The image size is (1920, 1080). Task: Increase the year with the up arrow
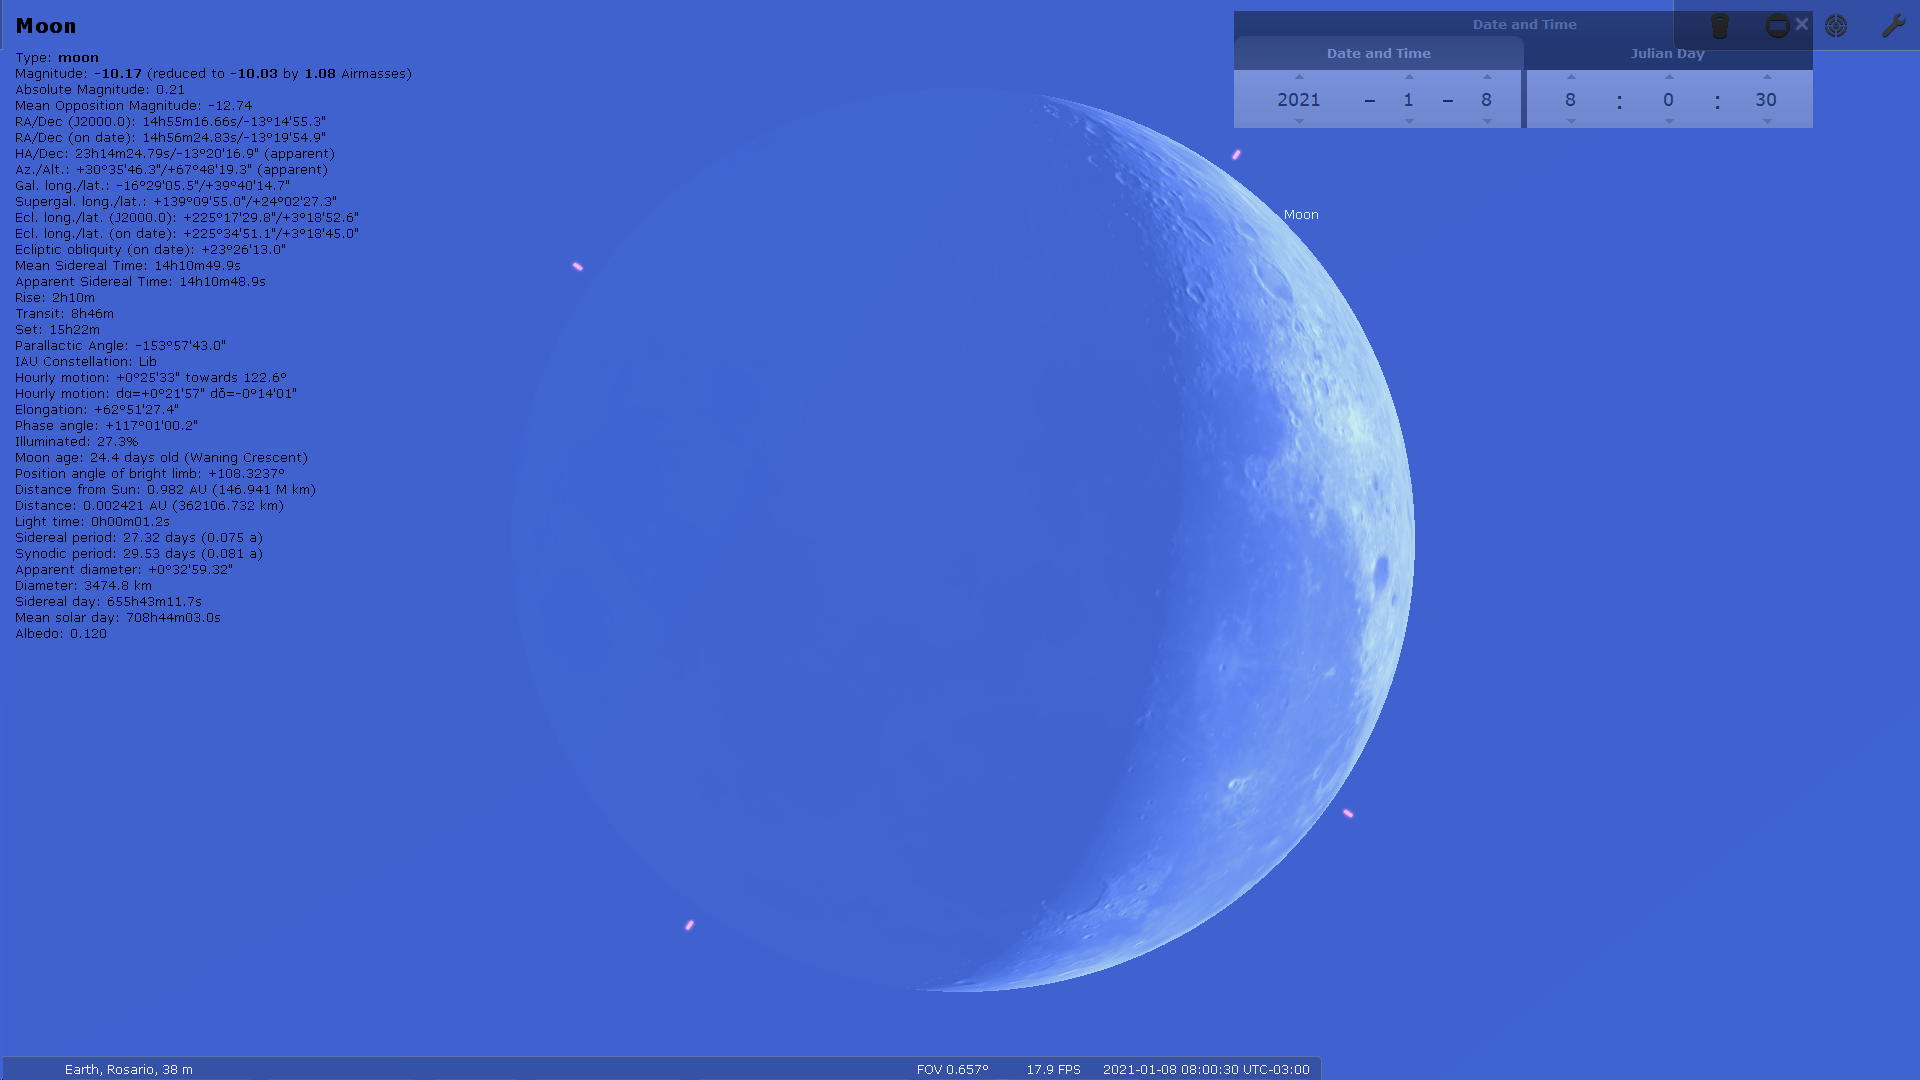tap(1299, 77)
